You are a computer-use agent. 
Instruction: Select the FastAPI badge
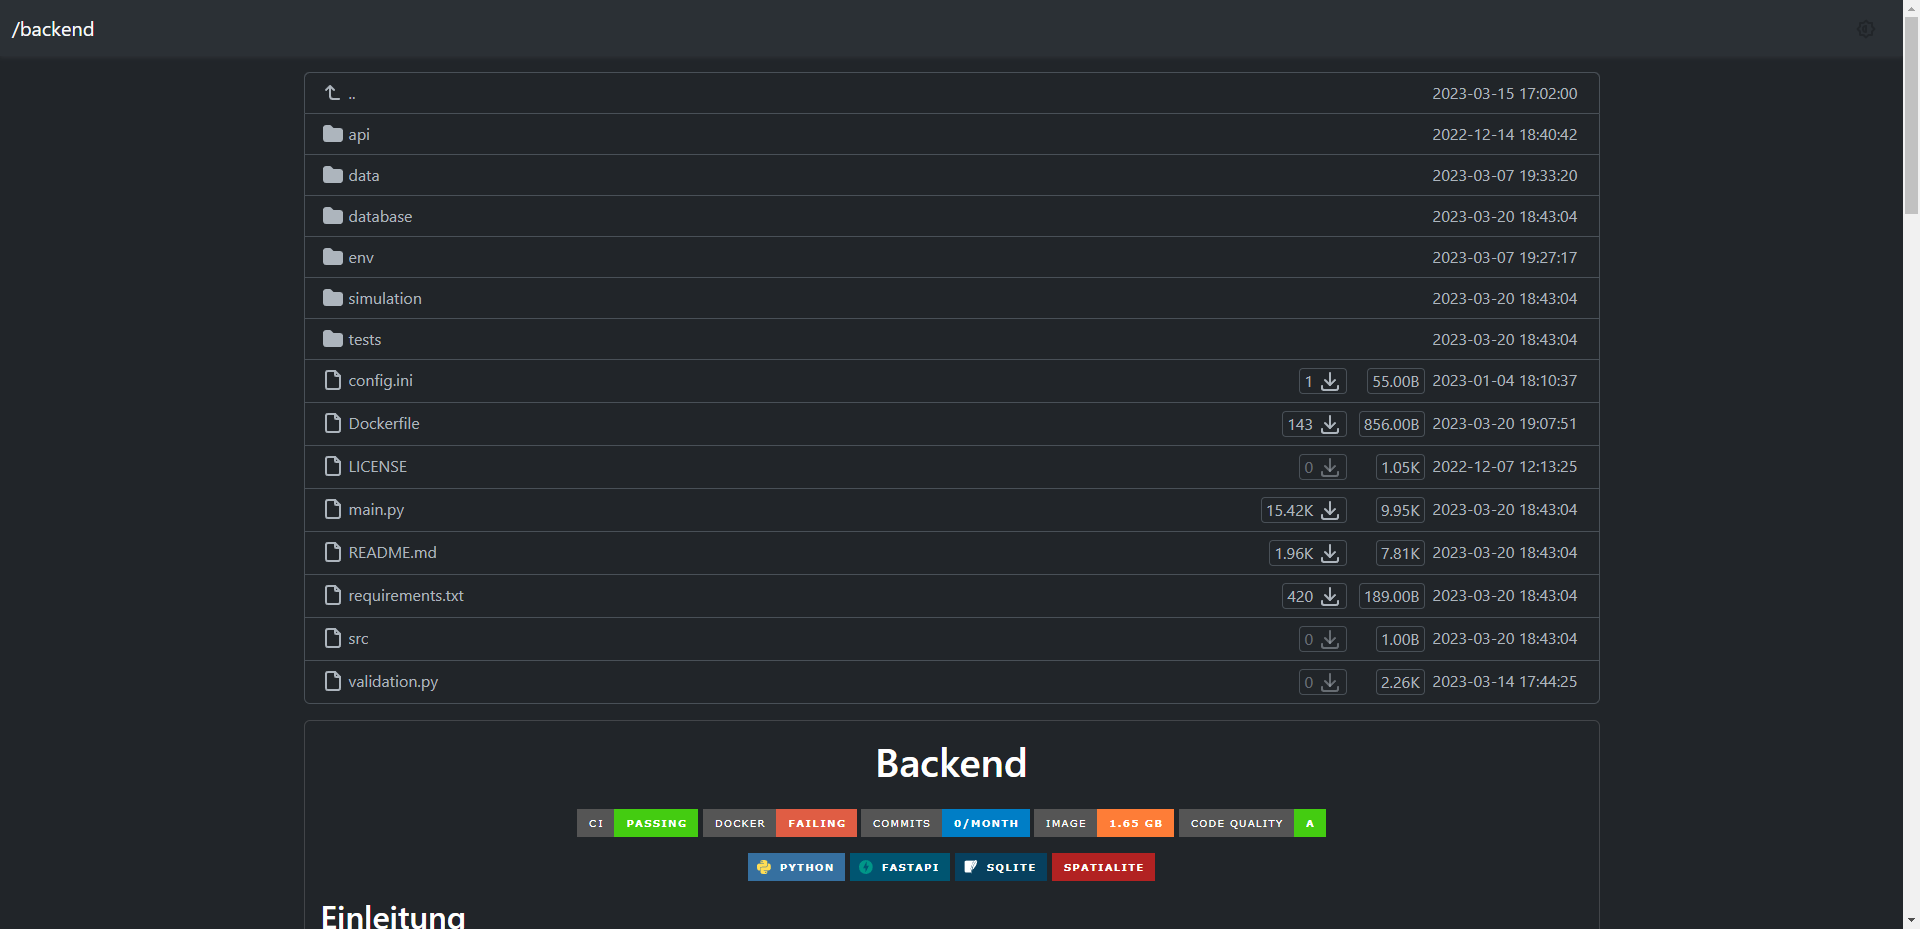click(899, 867)
